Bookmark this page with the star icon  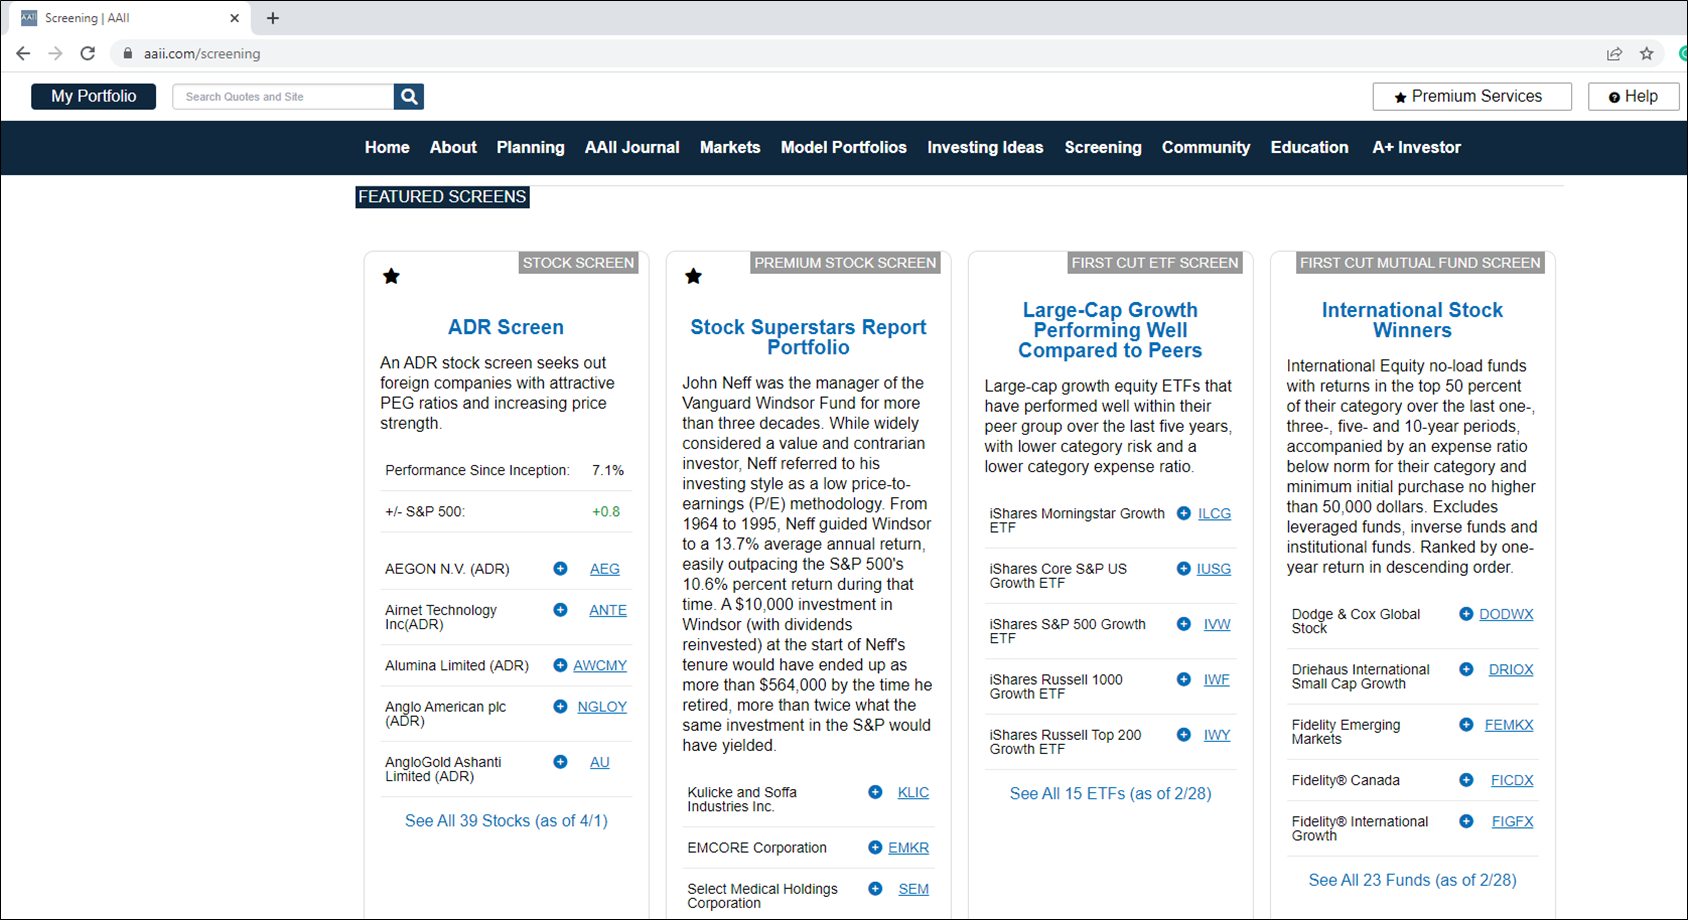[1646, 54]
